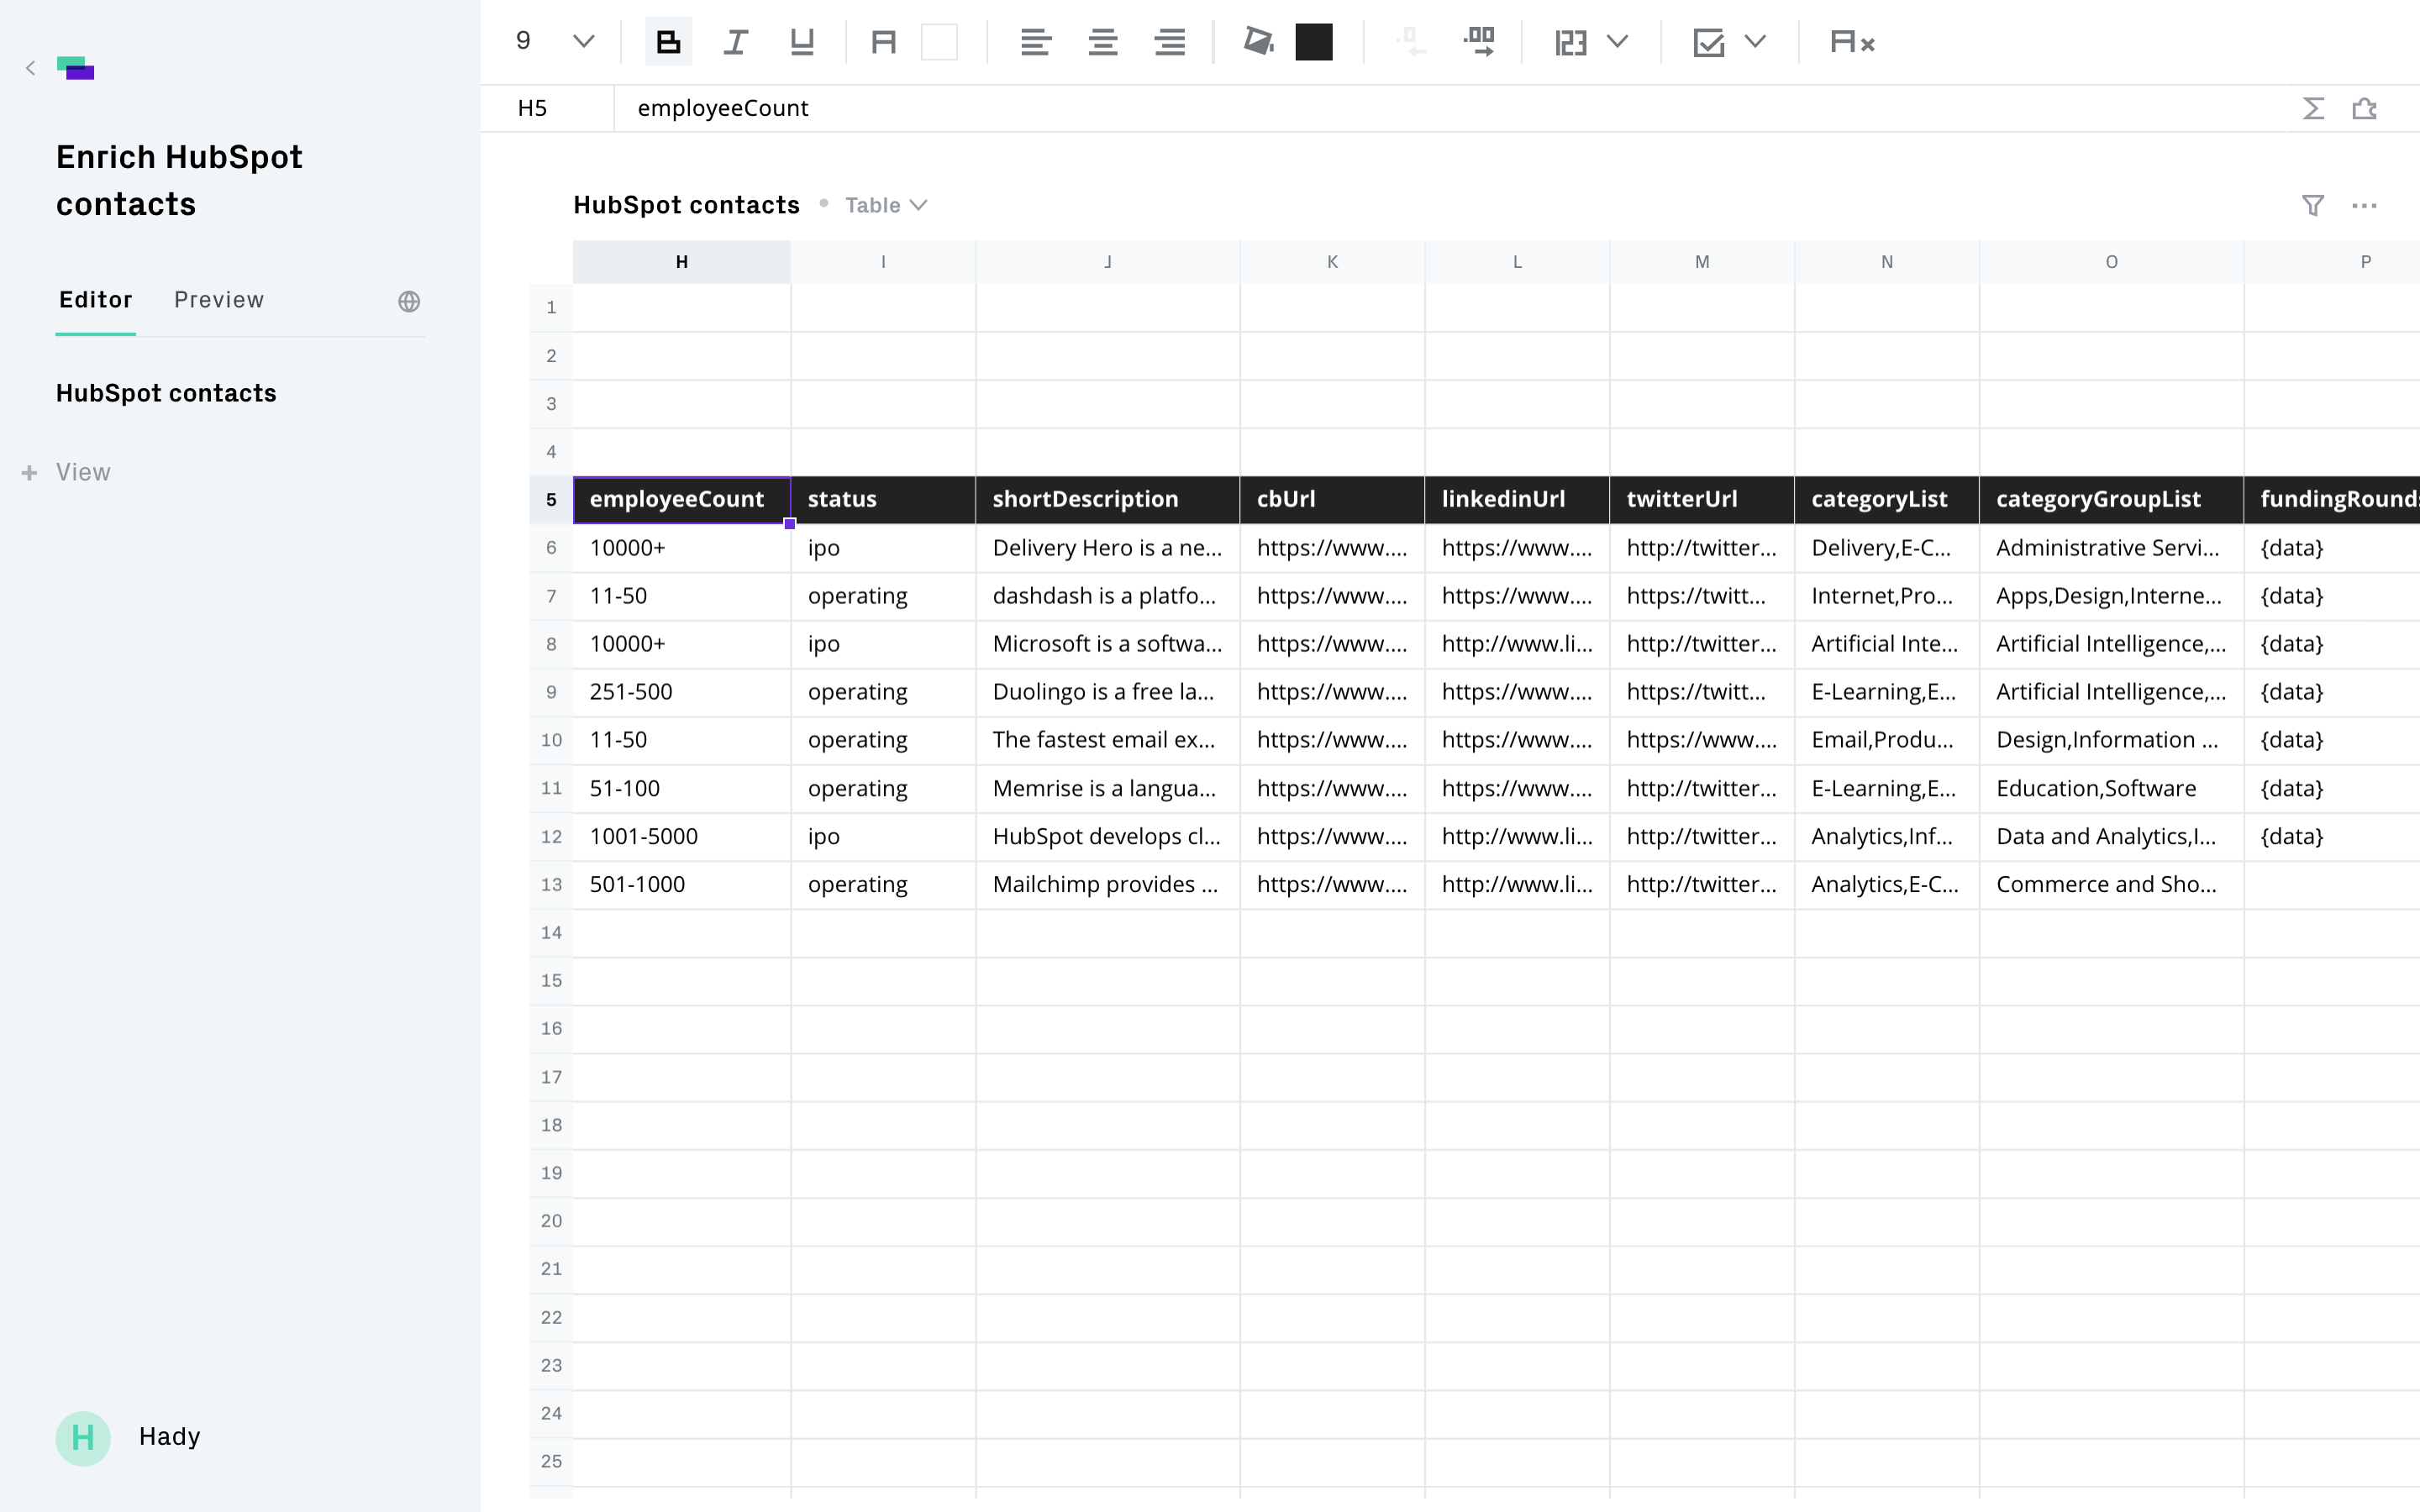Select row 9 header

click(551, 692)
